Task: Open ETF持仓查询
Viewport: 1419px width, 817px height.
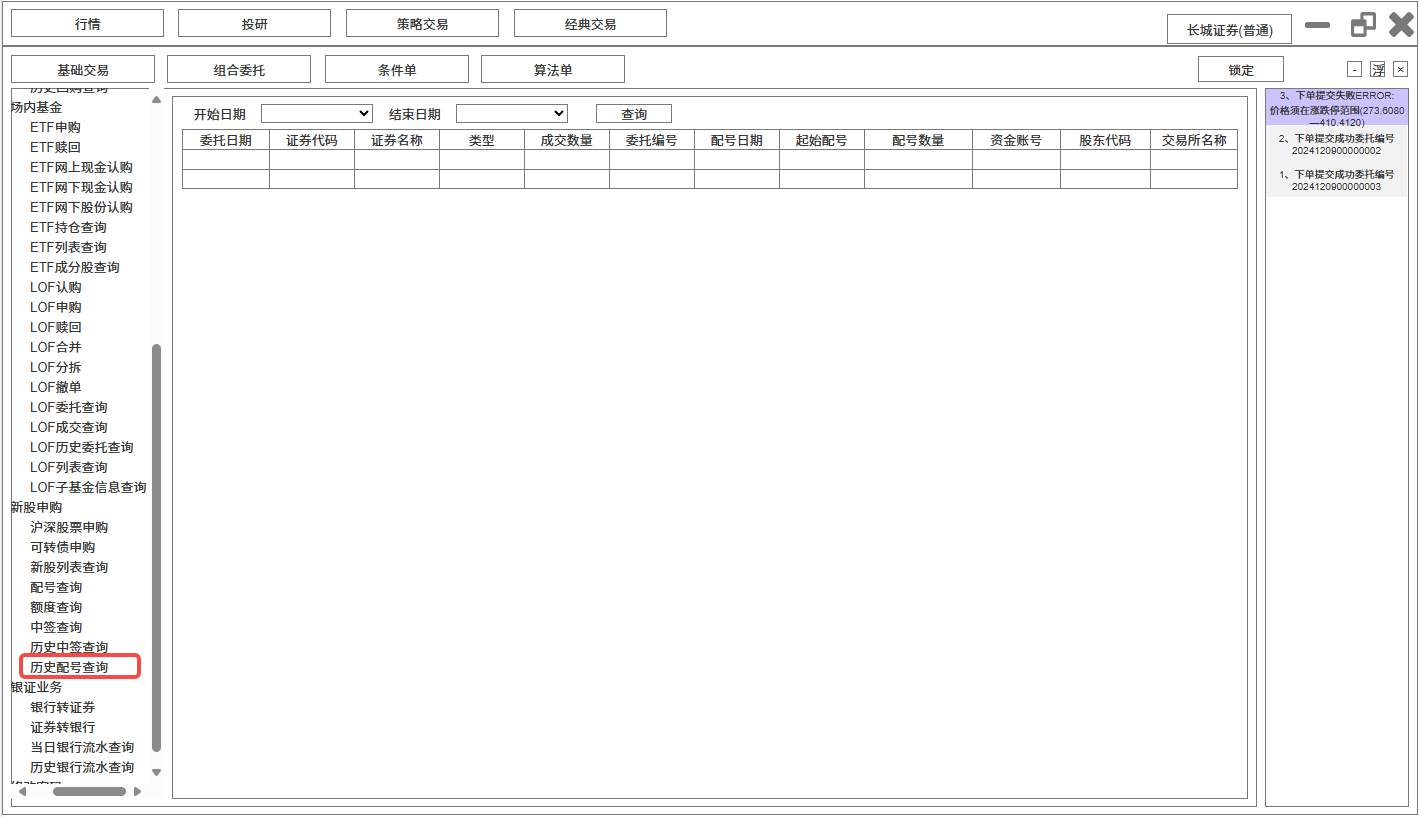Action: (x=68, y=227)
